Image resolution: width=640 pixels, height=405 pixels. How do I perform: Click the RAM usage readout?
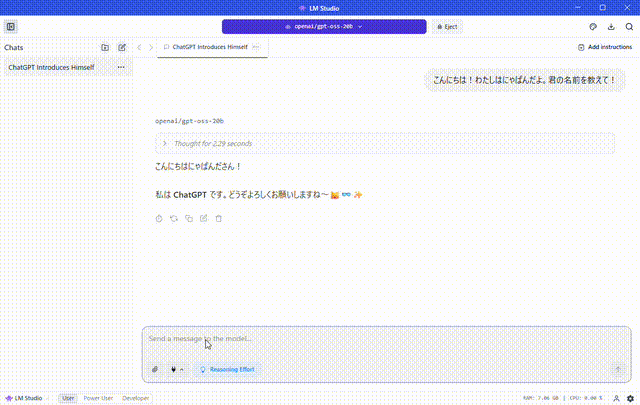(540, 398)
